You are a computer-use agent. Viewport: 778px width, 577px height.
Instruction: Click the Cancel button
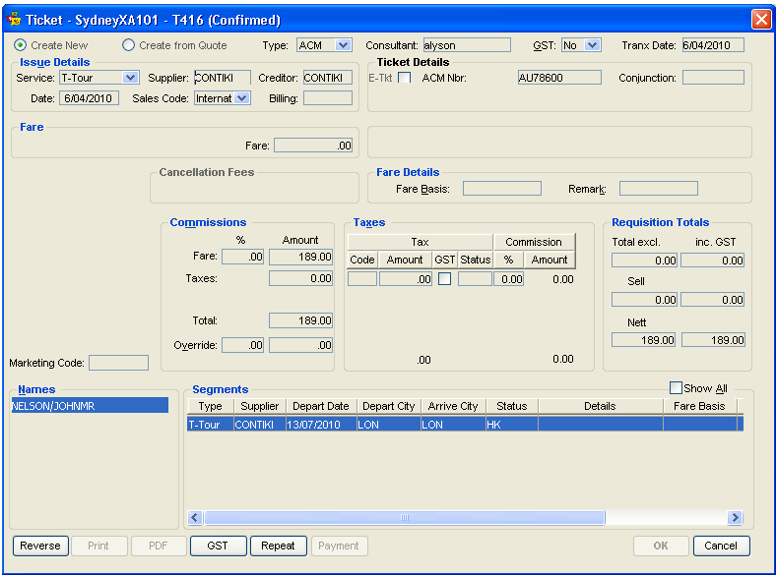(721, 546)
